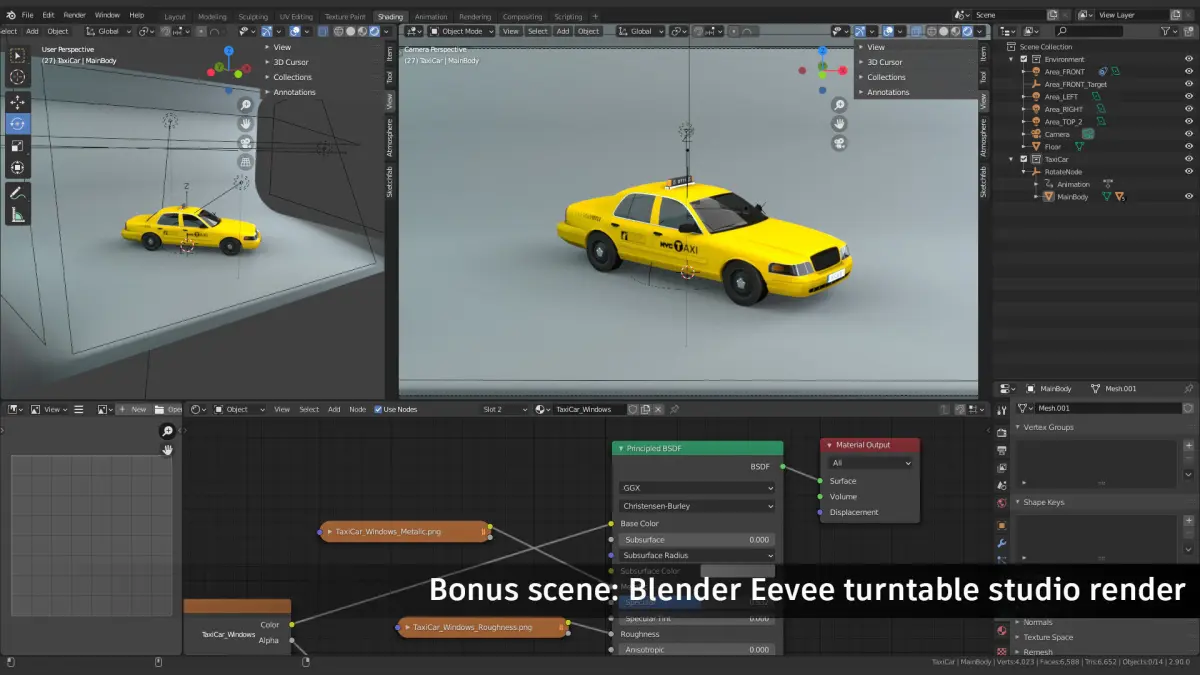Screen dimensions: 1200x675
Task: Click View button in camera viewport header
Action: click(x=511, y=31)
